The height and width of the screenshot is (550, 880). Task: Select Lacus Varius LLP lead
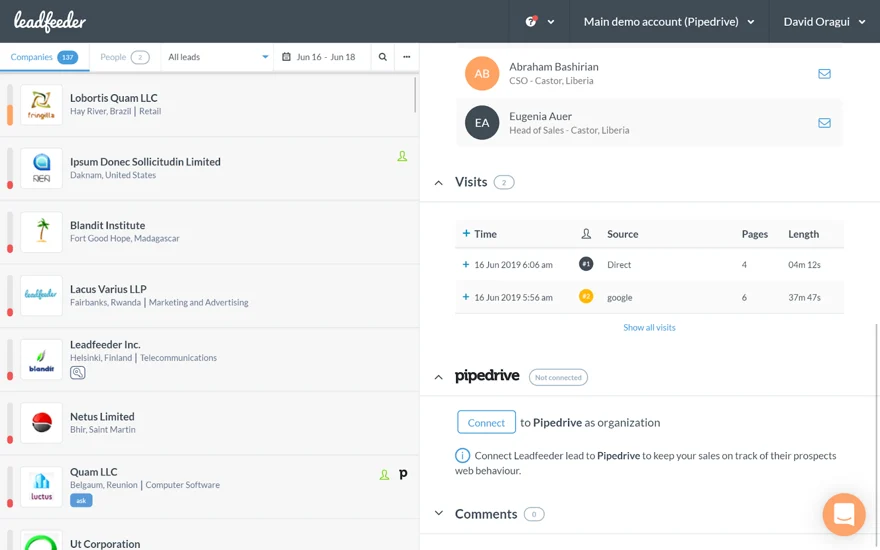(x=209, y=295)
